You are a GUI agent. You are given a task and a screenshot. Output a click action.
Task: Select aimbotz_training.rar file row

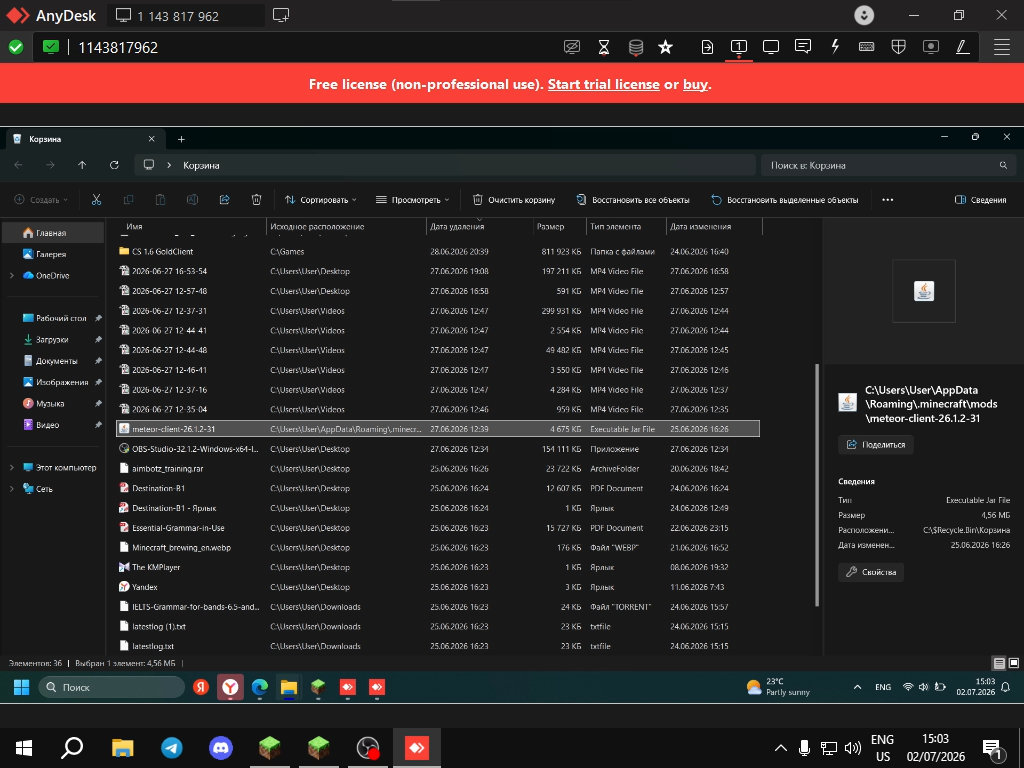(438, 468)
